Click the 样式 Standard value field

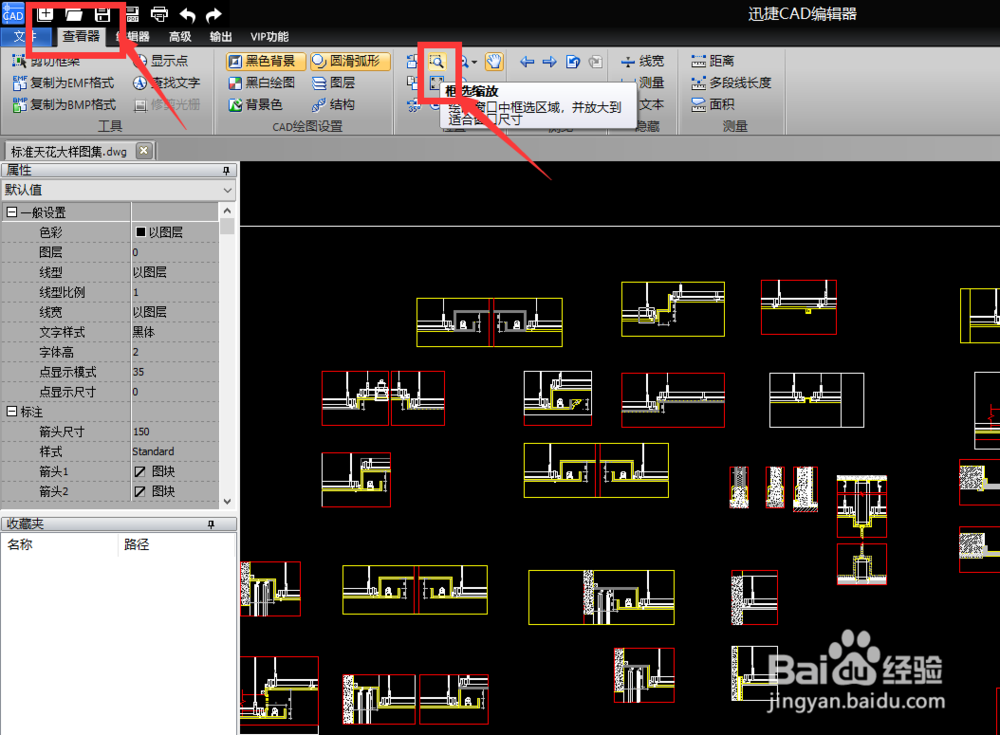(x=175, y=452)
